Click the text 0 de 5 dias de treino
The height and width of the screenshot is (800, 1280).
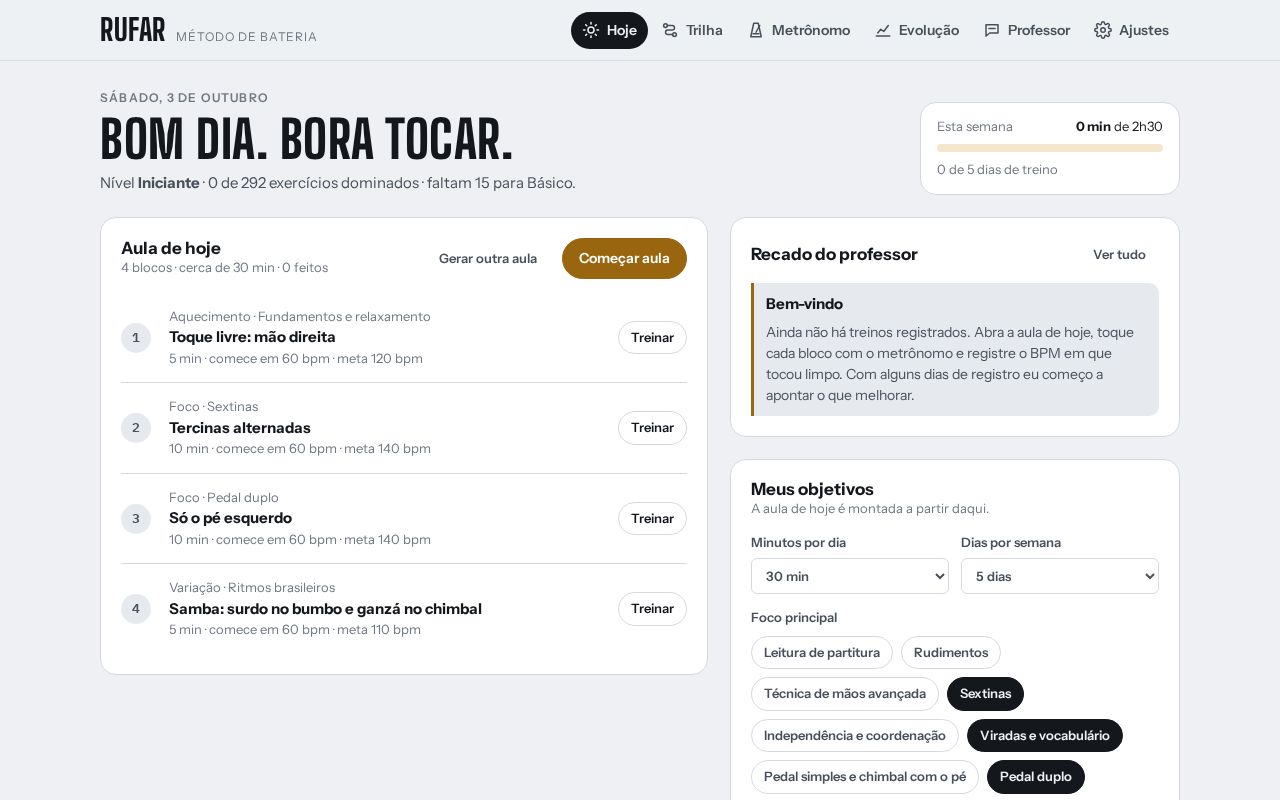[x=997, y=170]
